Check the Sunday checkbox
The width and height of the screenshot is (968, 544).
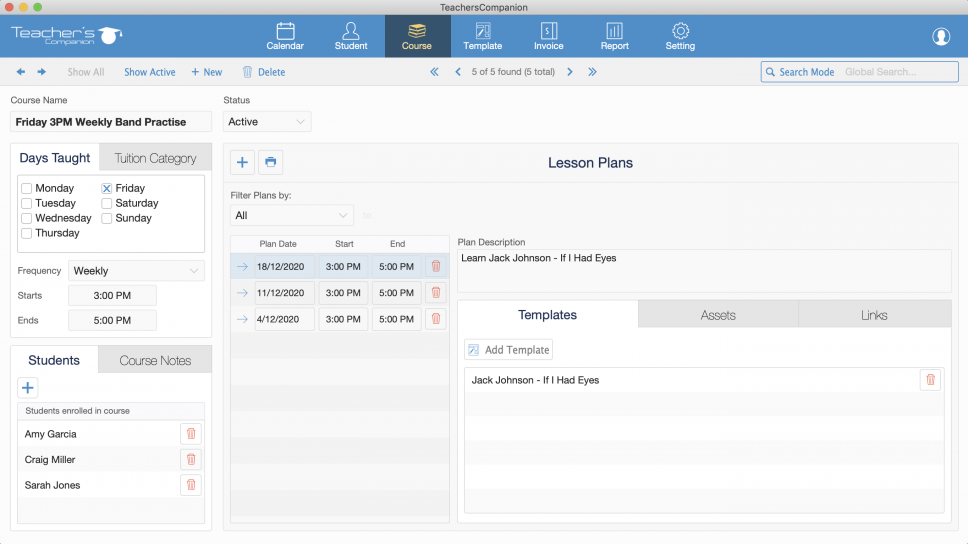(x=107, y=218)
